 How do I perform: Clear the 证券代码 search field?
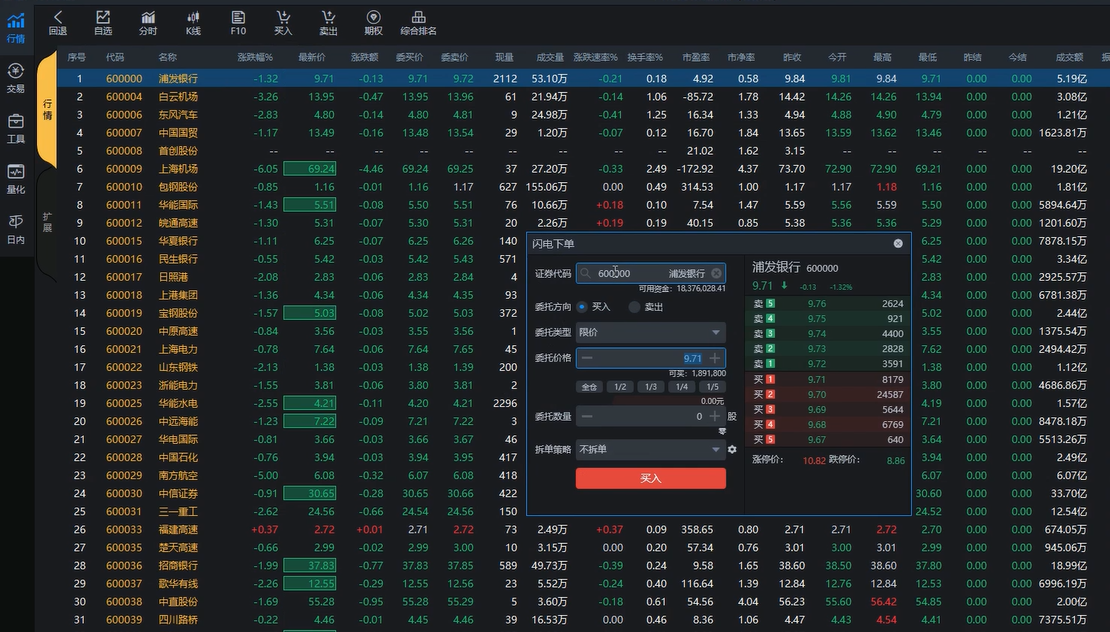(716, 273)
